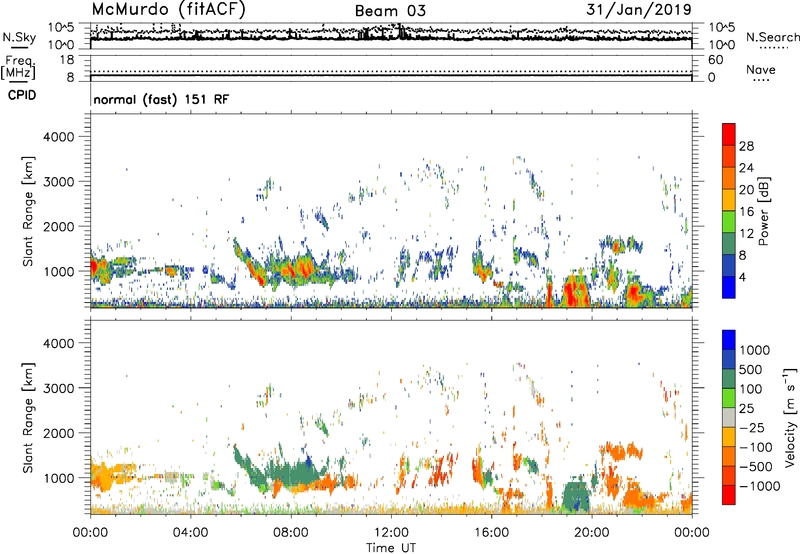Click the gray segment of velocity colorbar
This screenshot has width=800, height=554.
coord(729,417)
